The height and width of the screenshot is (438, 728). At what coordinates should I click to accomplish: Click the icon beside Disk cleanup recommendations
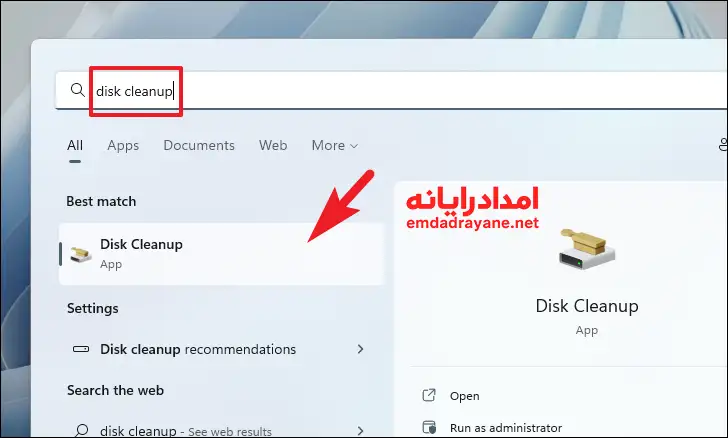coord(81,350)
